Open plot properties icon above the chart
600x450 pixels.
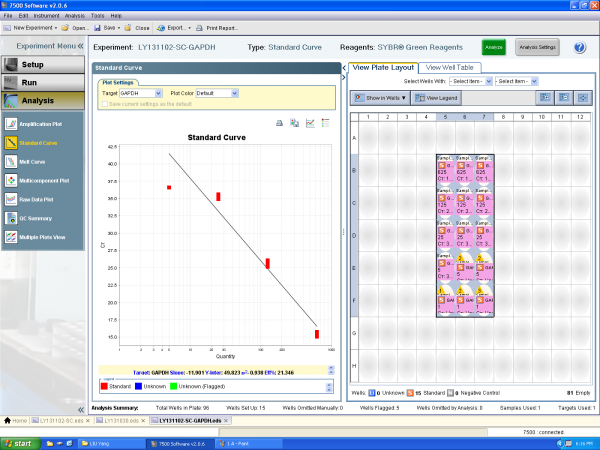[x=310, y=123]
